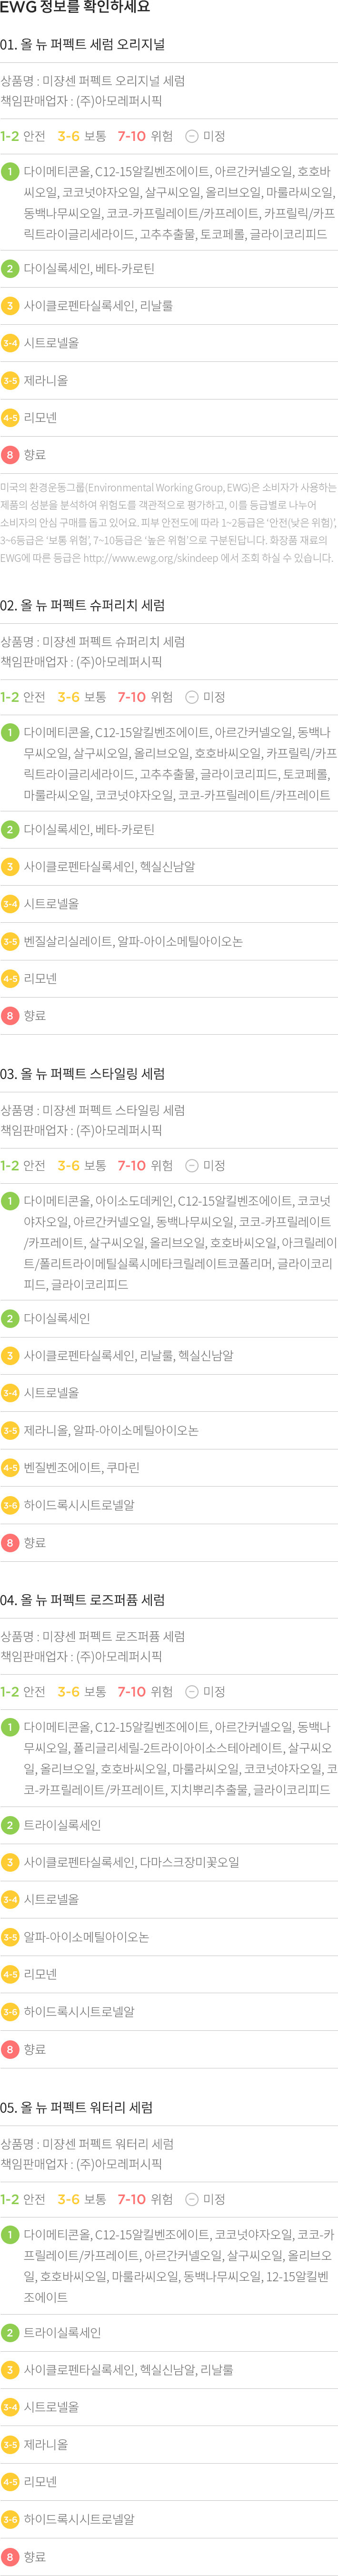Click the 알파-아이소메틸아이오논 row in 로즈퍼퓸 section
The image size is (338, 2576).
coord(169,1937)
